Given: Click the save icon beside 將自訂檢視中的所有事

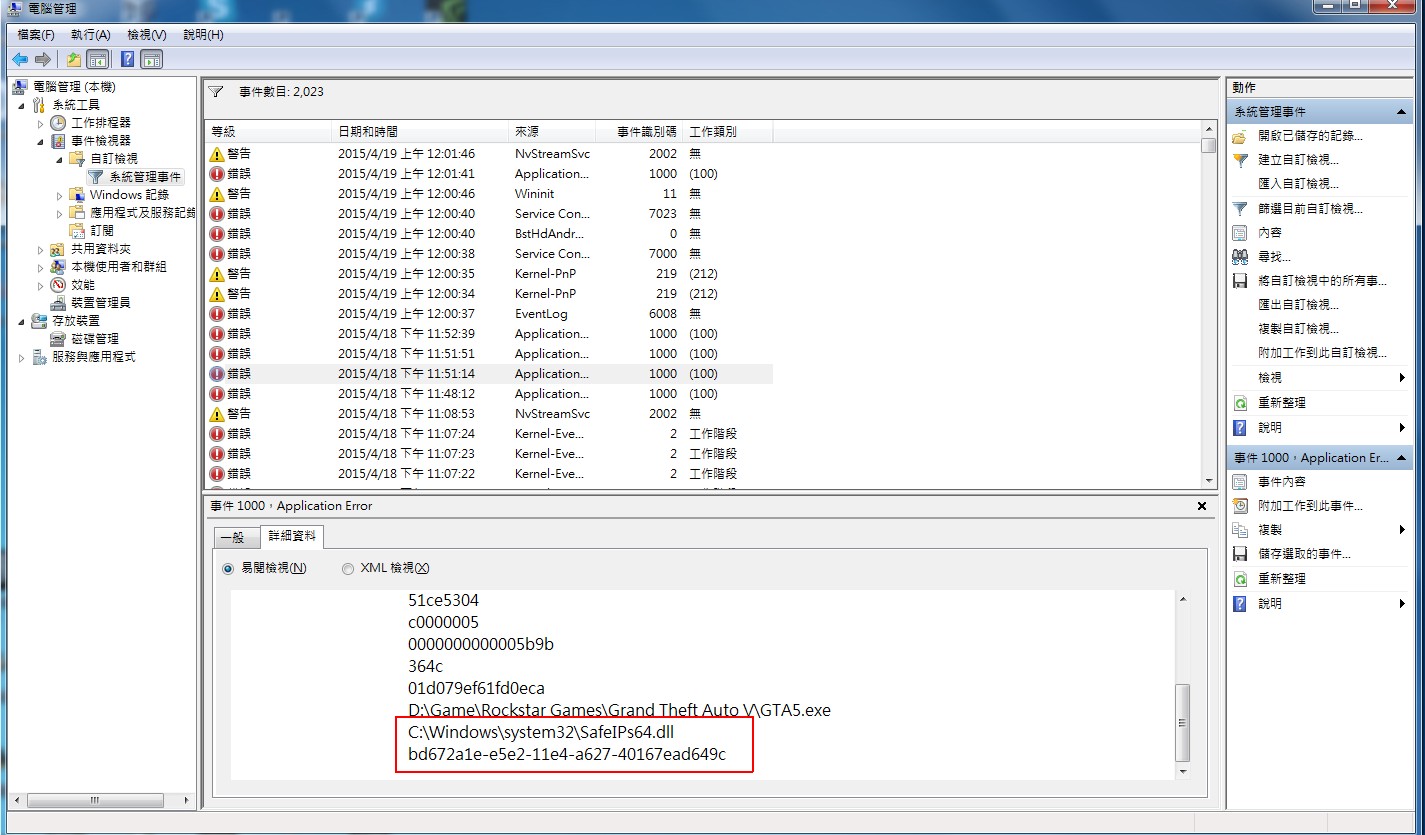Looking at the screenshot, I should pos(1240,281).
